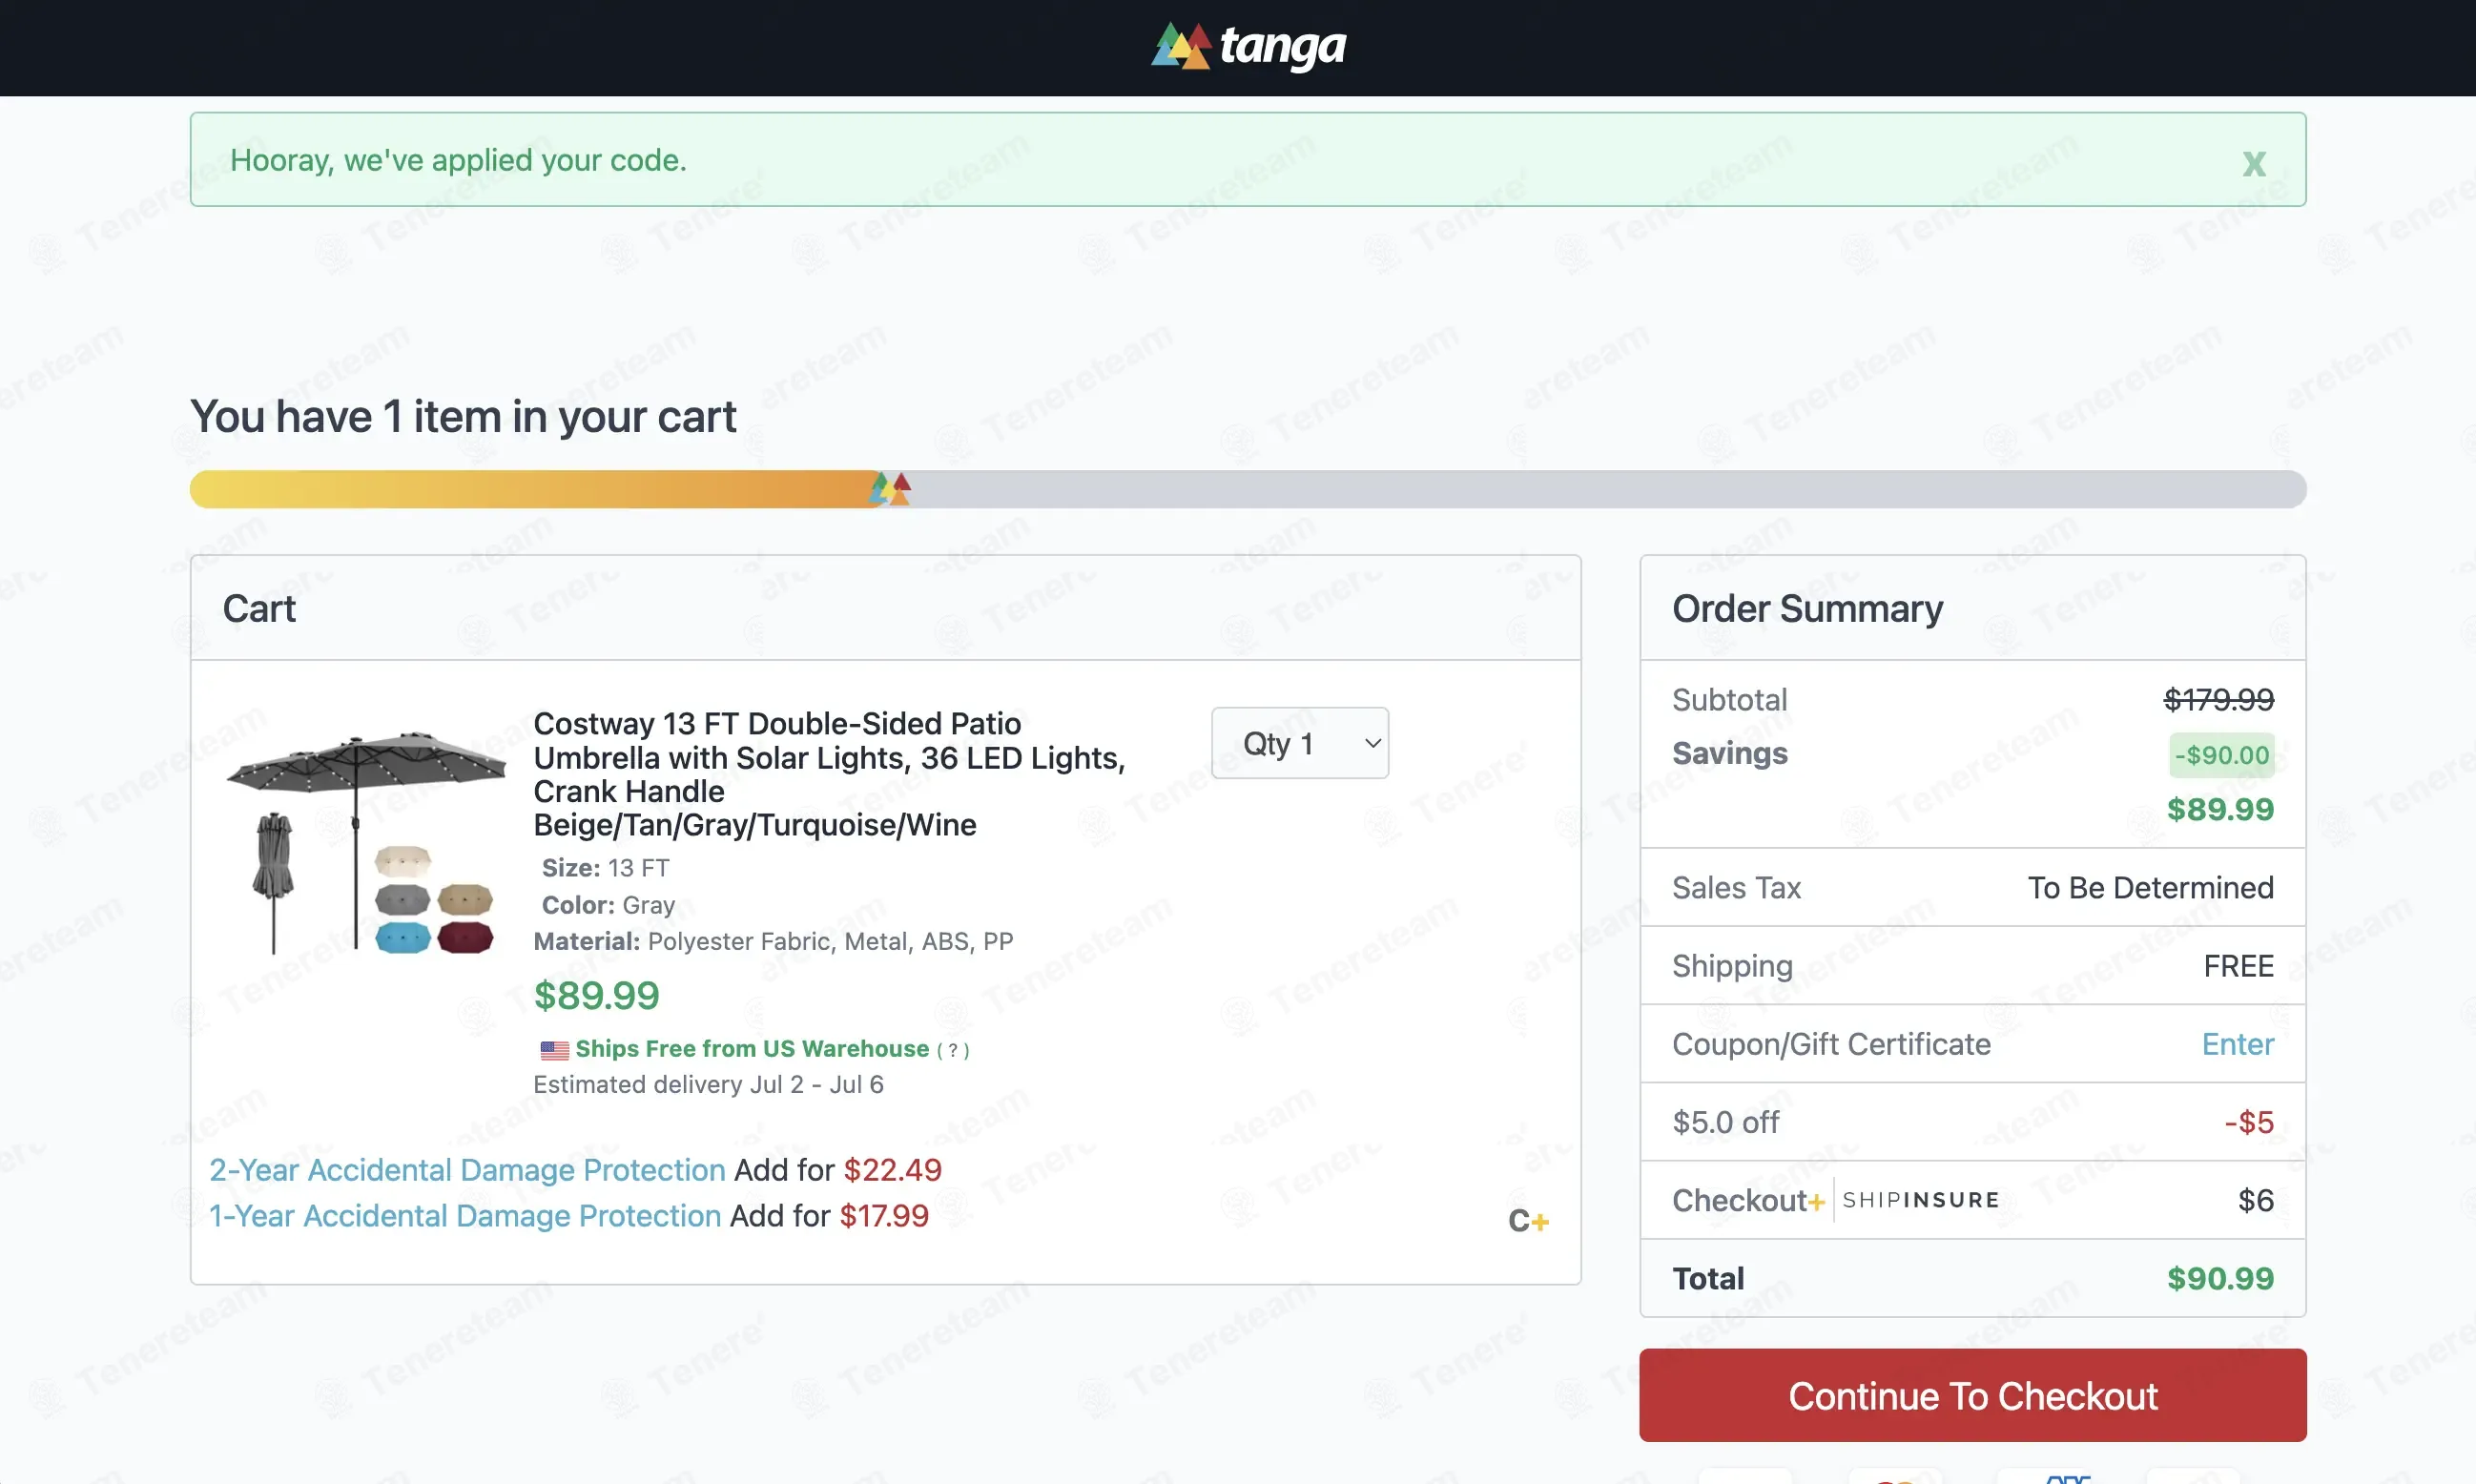This screenshot has height=1484, width=2476.
Task: Click the Size: 13 FT attribute
Action: [605, 867]
